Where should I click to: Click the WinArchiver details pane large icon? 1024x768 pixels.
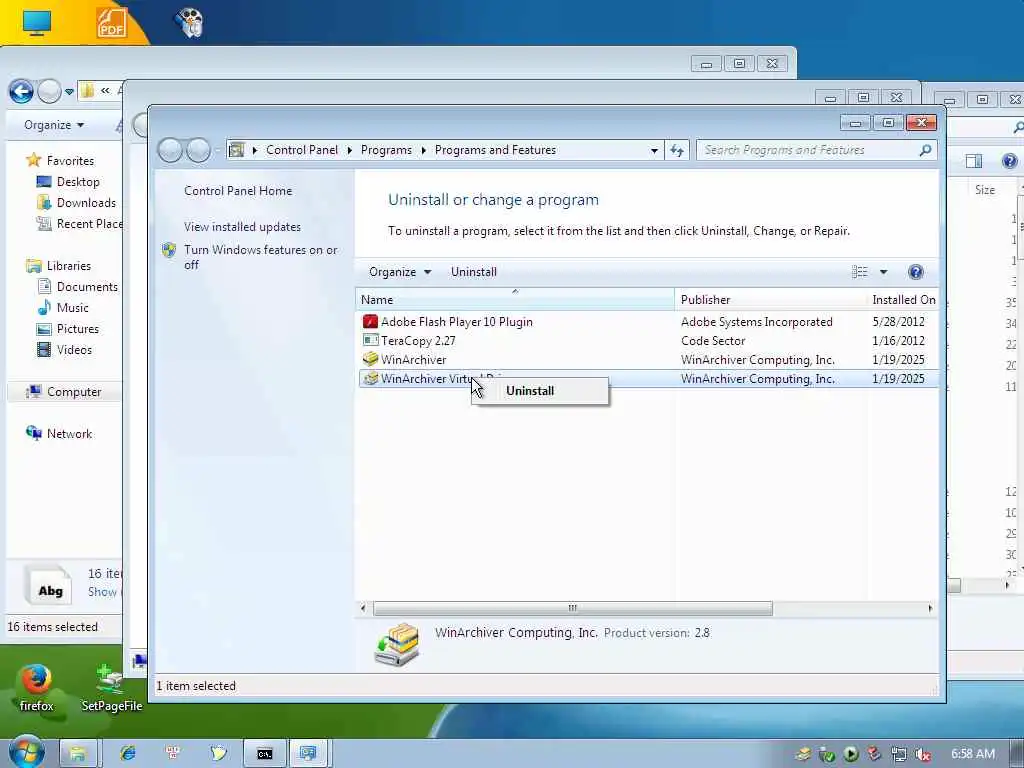point(397,645)
